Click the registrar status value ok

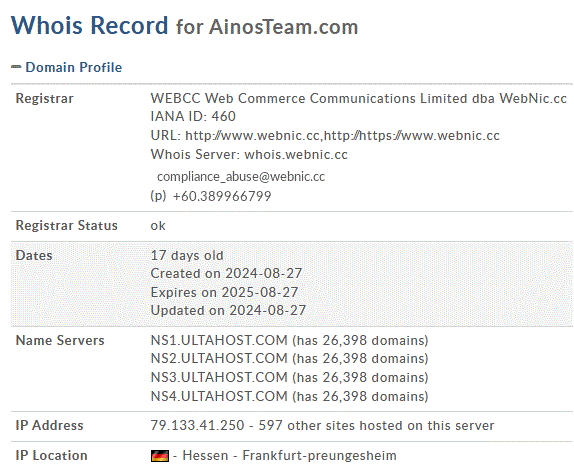[158, 226]
